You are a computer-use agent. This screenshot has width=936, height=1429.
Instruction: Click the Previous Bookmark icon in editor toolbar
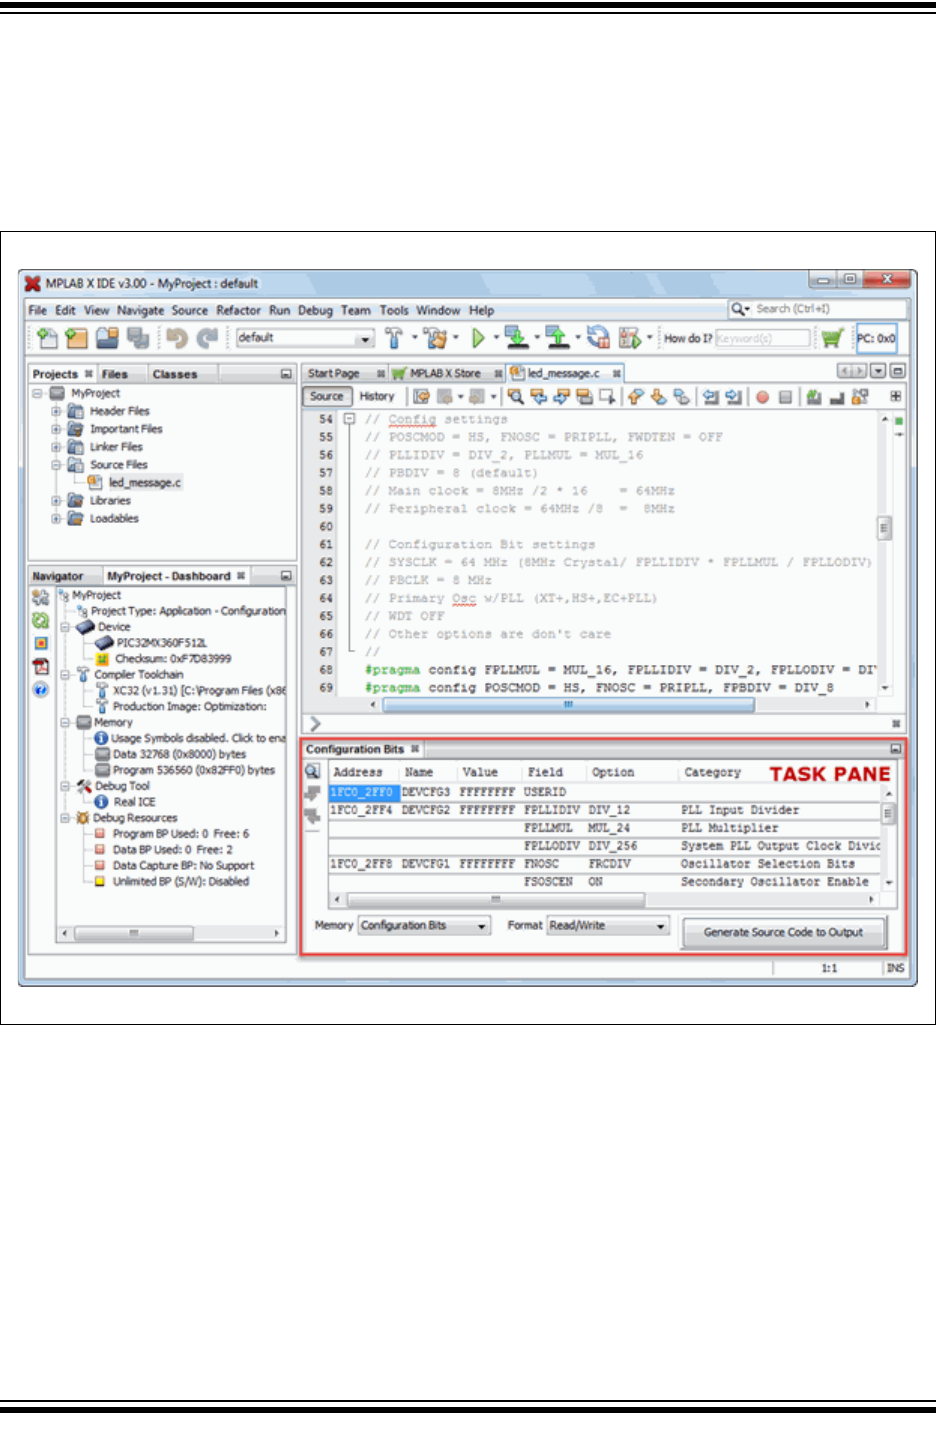(x=635, y=397)
